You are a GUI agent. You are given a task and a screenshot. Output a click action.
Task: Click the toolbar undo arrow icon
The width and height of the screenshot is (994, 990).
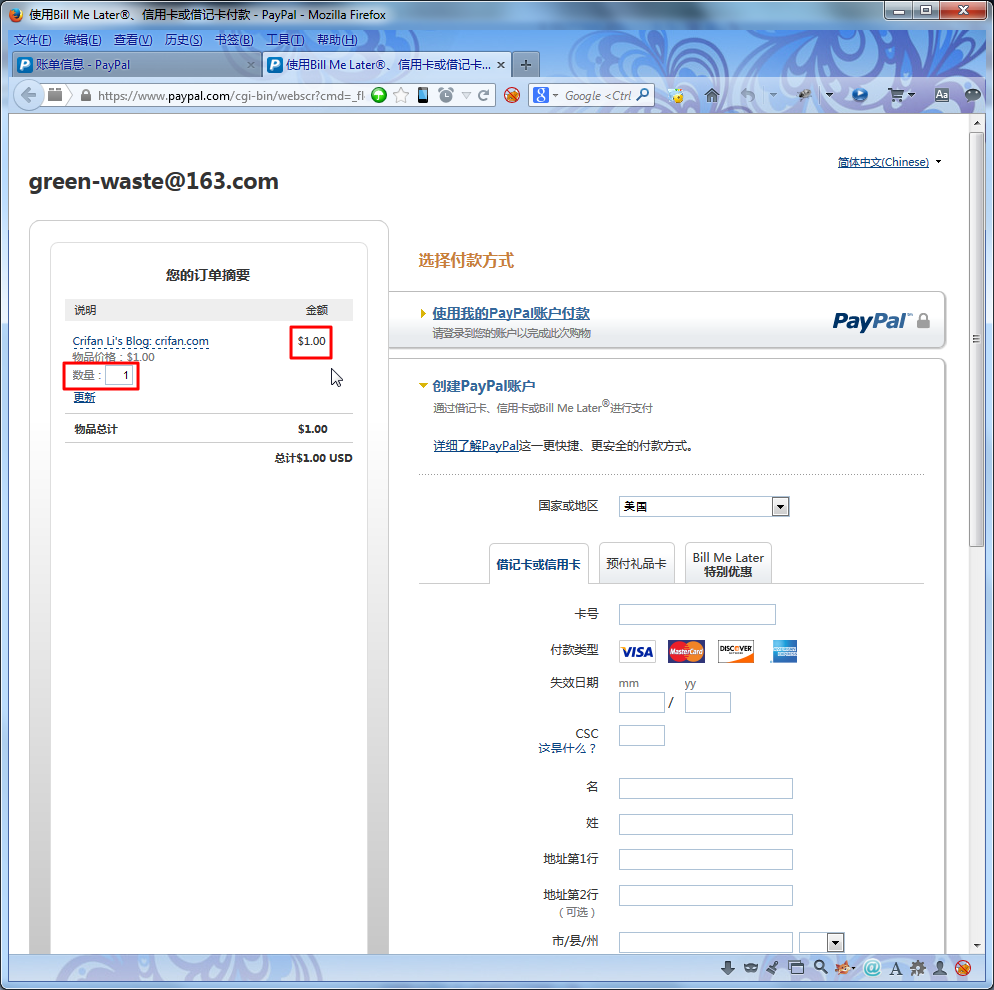(x=748, y=96)
